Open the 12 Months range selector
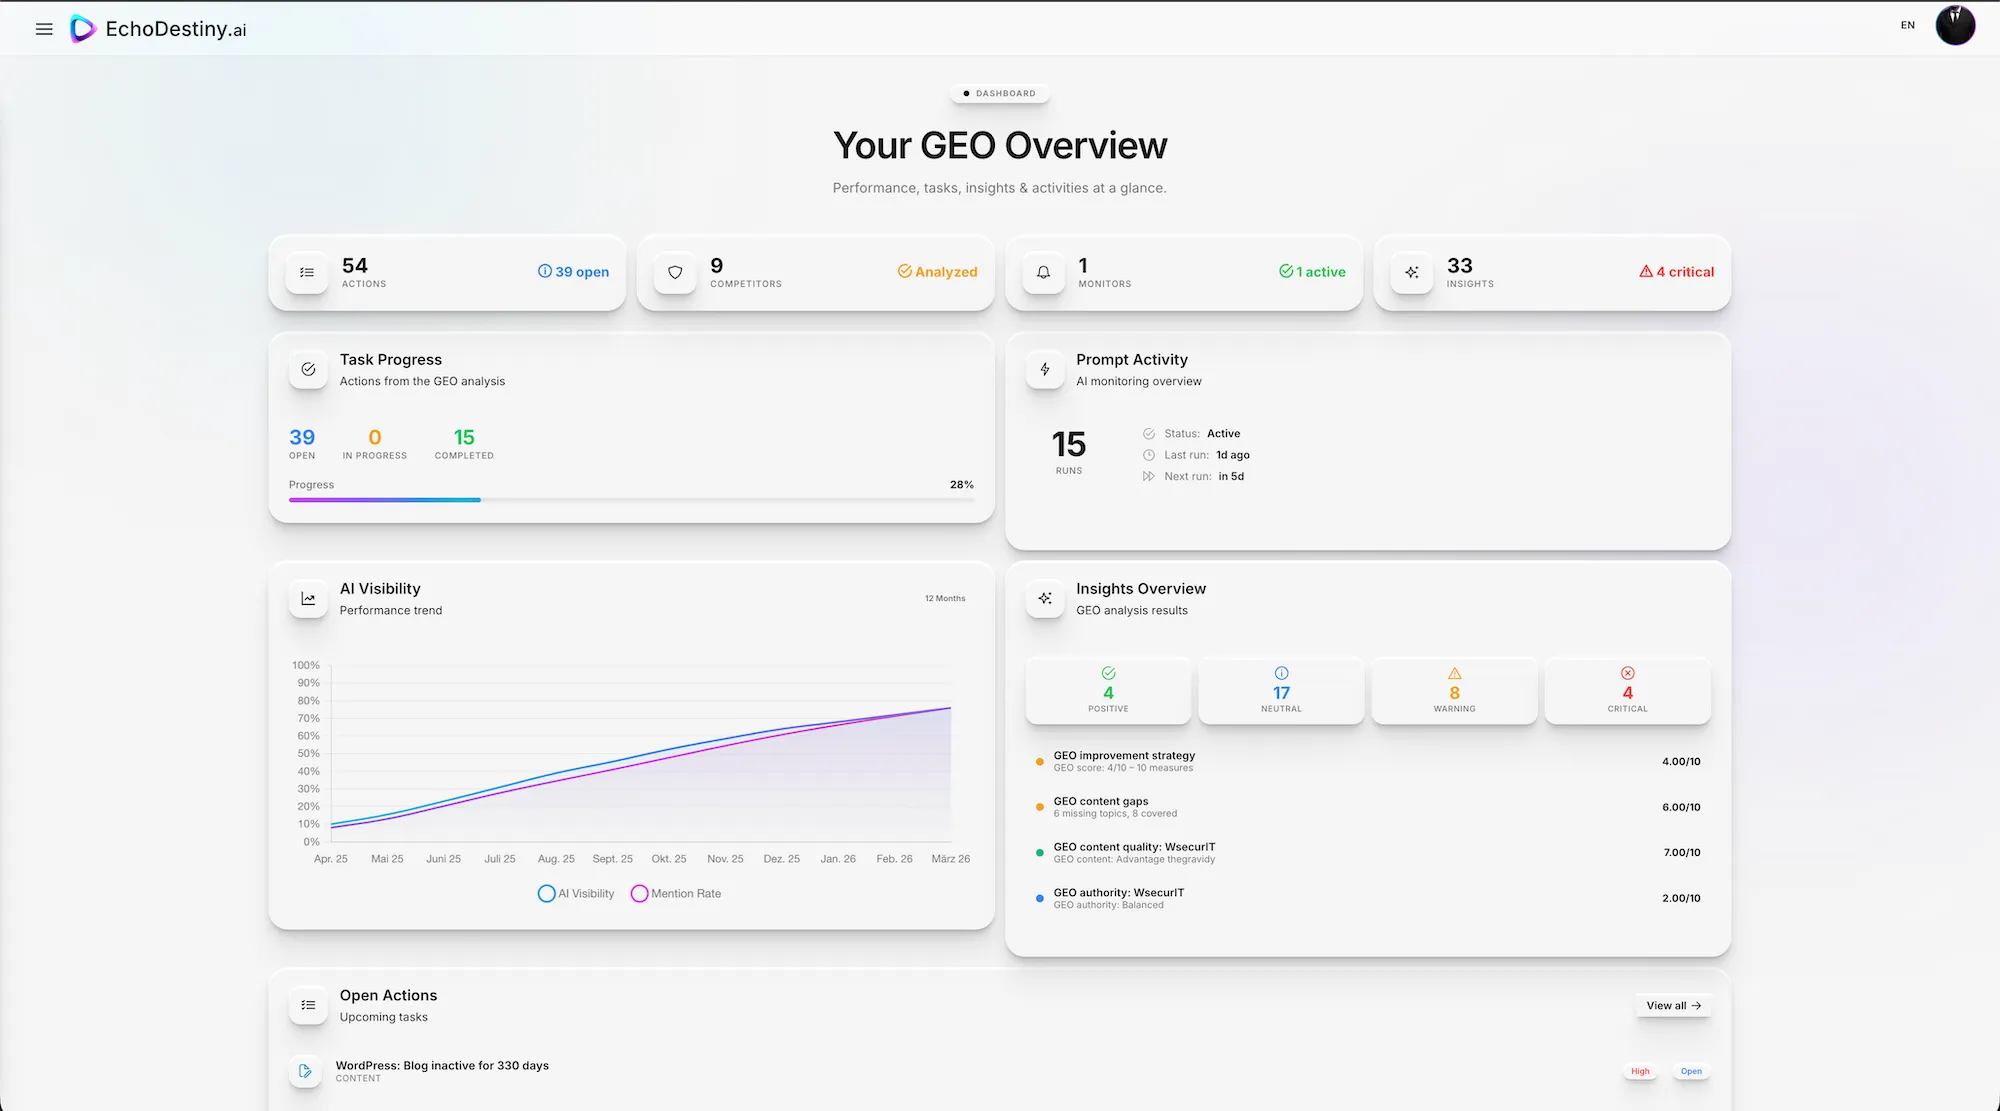The width and height of the screenshot is (2000, 1111). [x=944, y=598]
